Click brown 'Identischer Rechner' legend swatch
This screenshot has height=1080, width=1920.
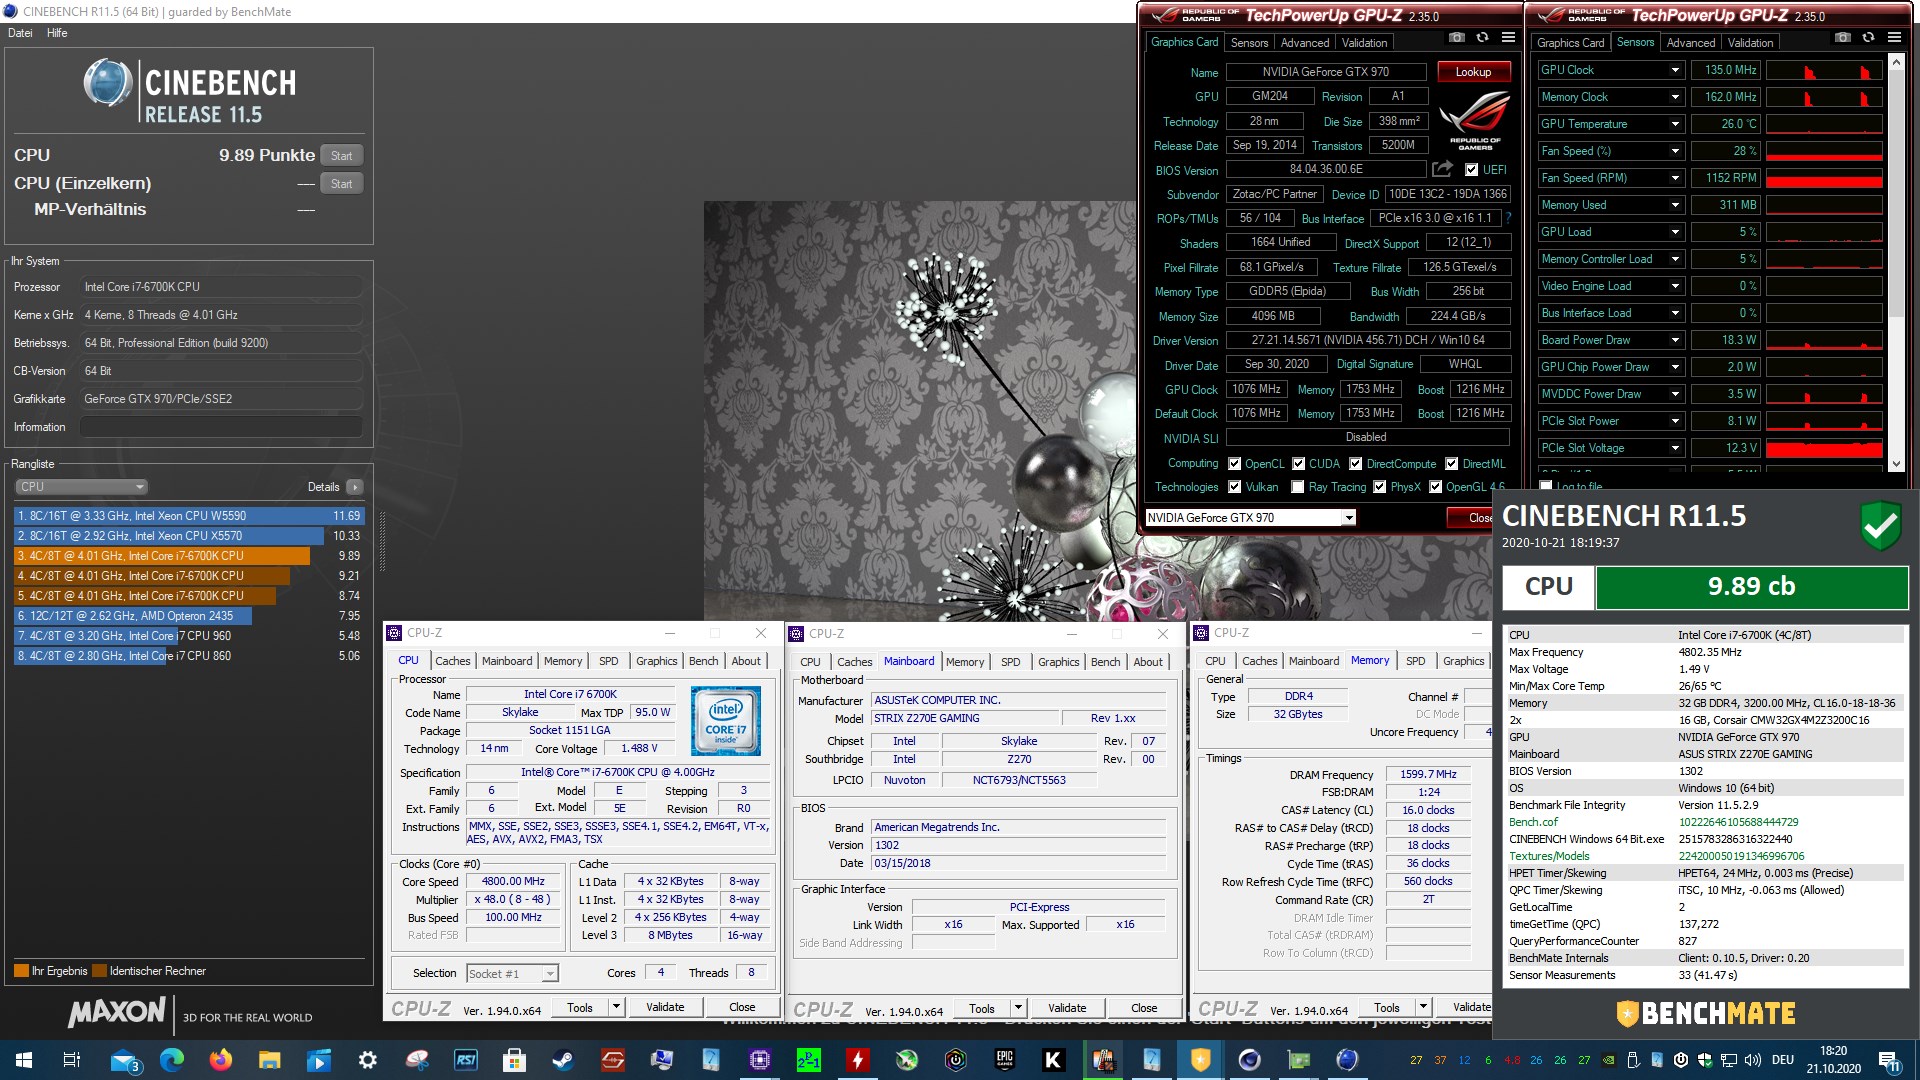coord(99,971)
